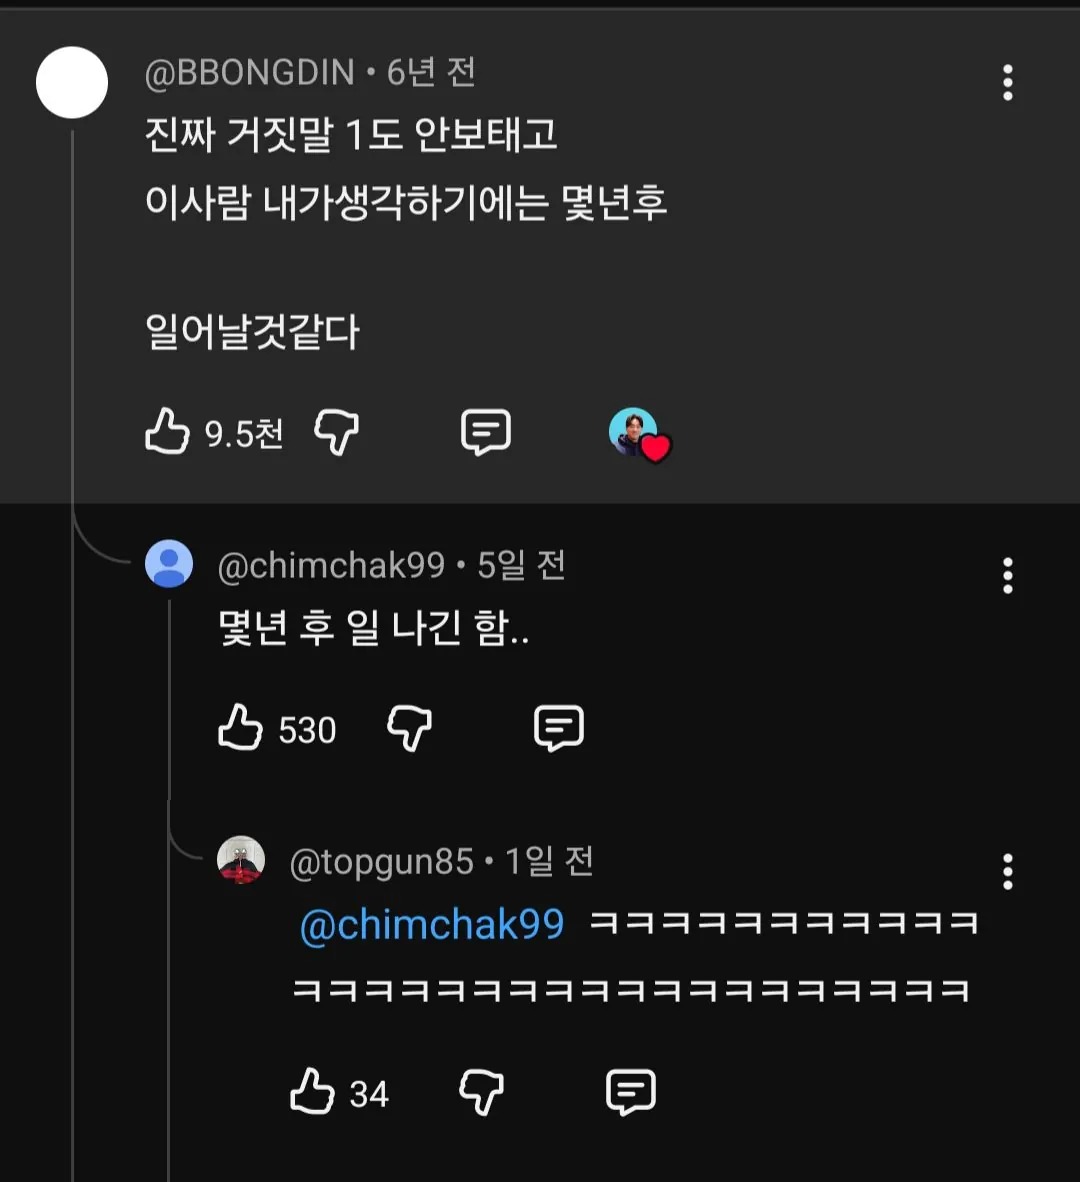
Task: Open the blue @chimchak99 mention link
Action: point(432,924)
